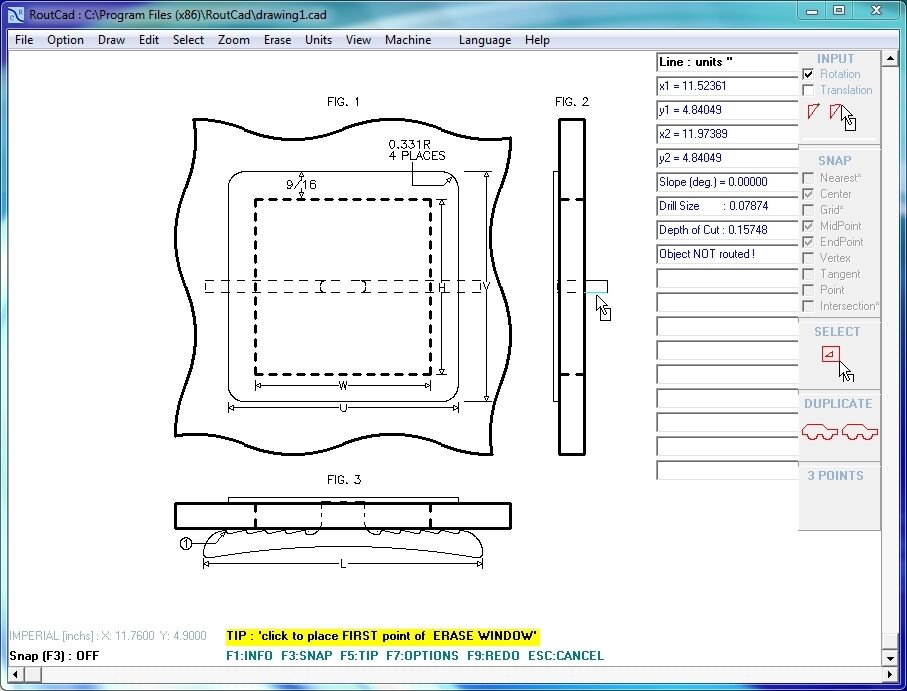Click the second rotation triangle icon under INPUT
This screenshot has height=691, width=907.
[x=835, y=111]
